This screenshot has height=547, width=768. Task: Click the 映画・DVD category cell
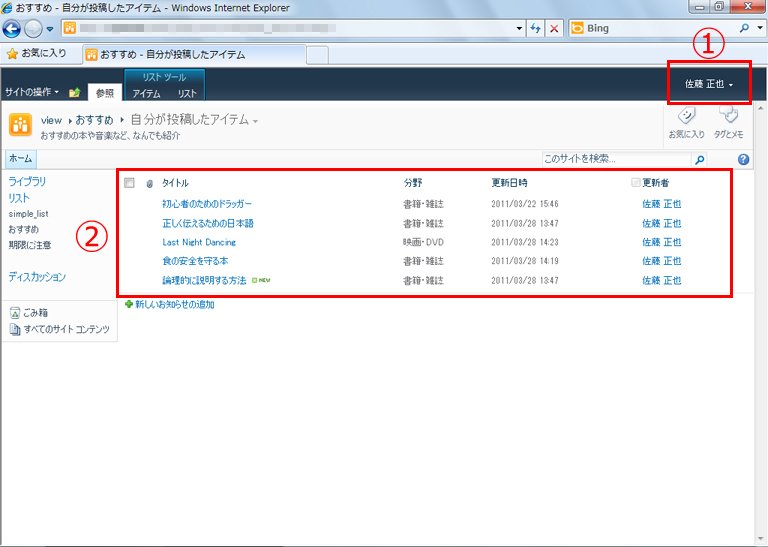pos(423,242)
